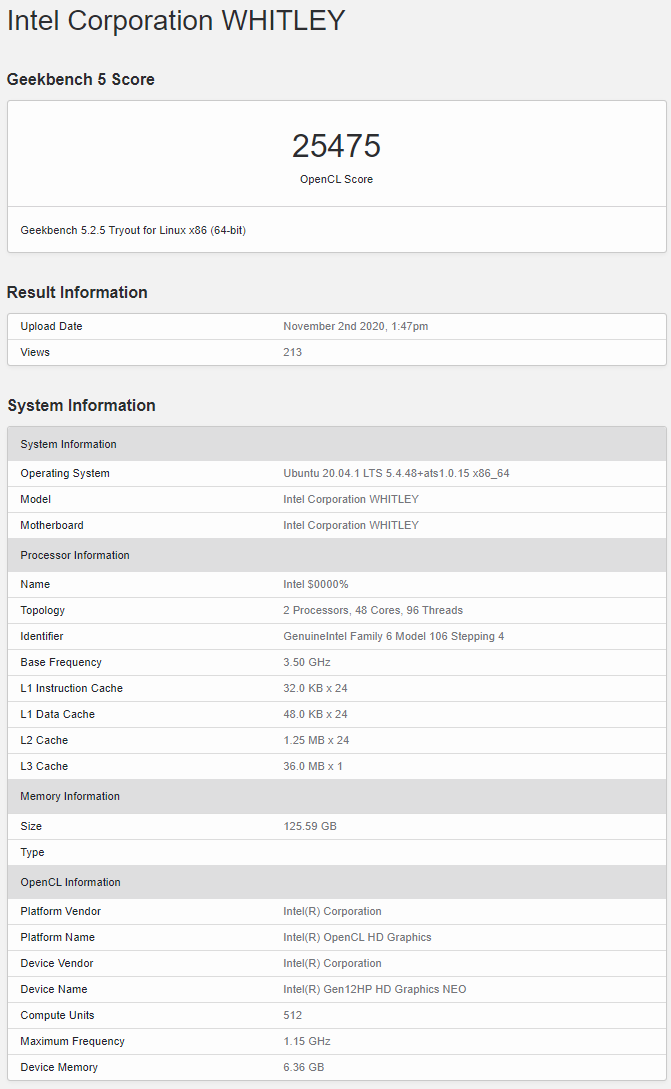
Task: Select 'Intel(R) Gen12HP HD Graphics NEO' value
Action: 374,990
